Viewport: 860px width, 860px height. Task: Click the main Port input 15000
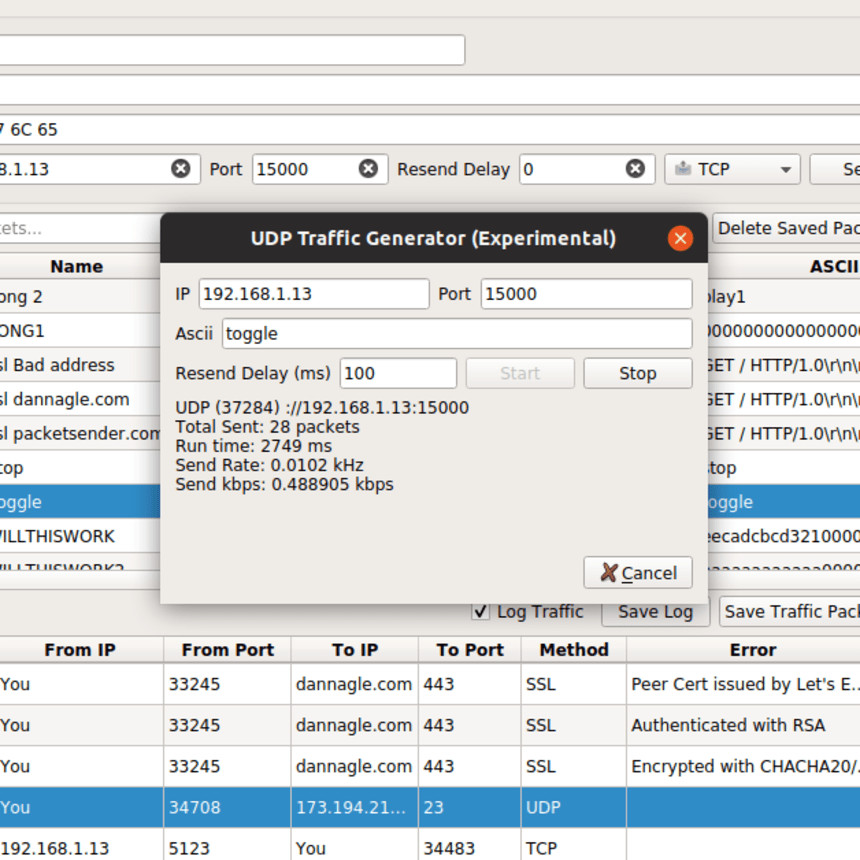pos(320,169)
